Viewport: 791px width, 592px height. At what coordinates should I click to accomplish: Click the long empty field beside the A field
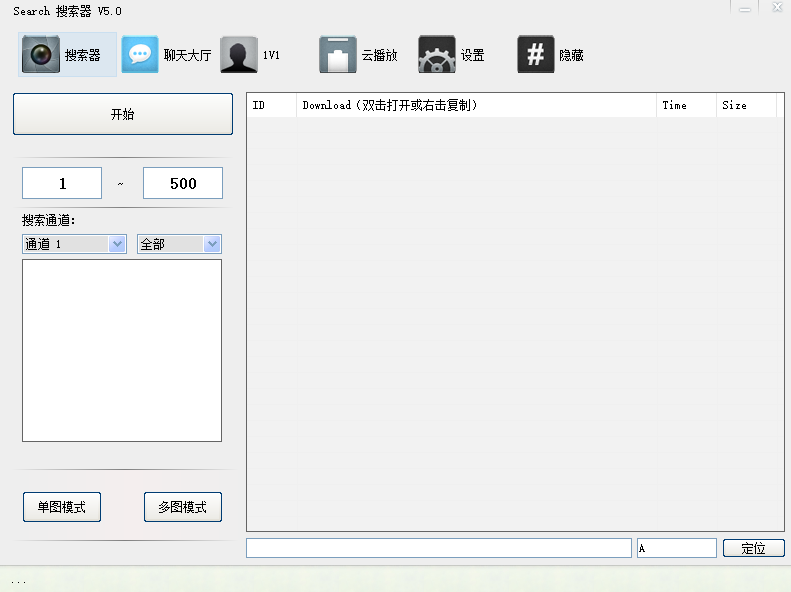[438, 548]
